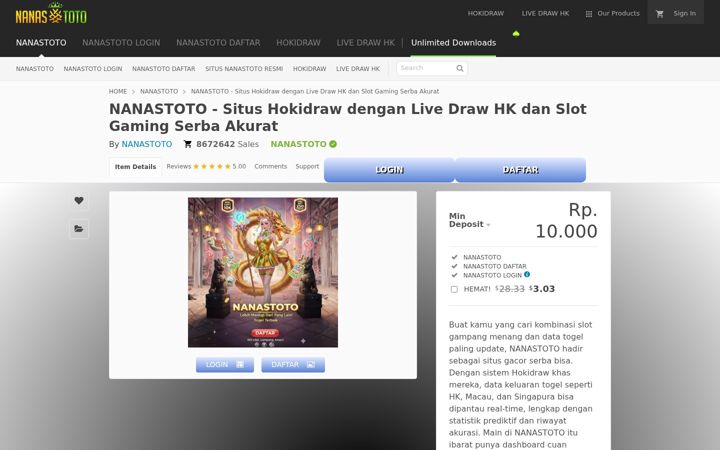Select LIVE DRAW HK in main navigation
This screenshot has width=720, height=450.
pos(366,43)
